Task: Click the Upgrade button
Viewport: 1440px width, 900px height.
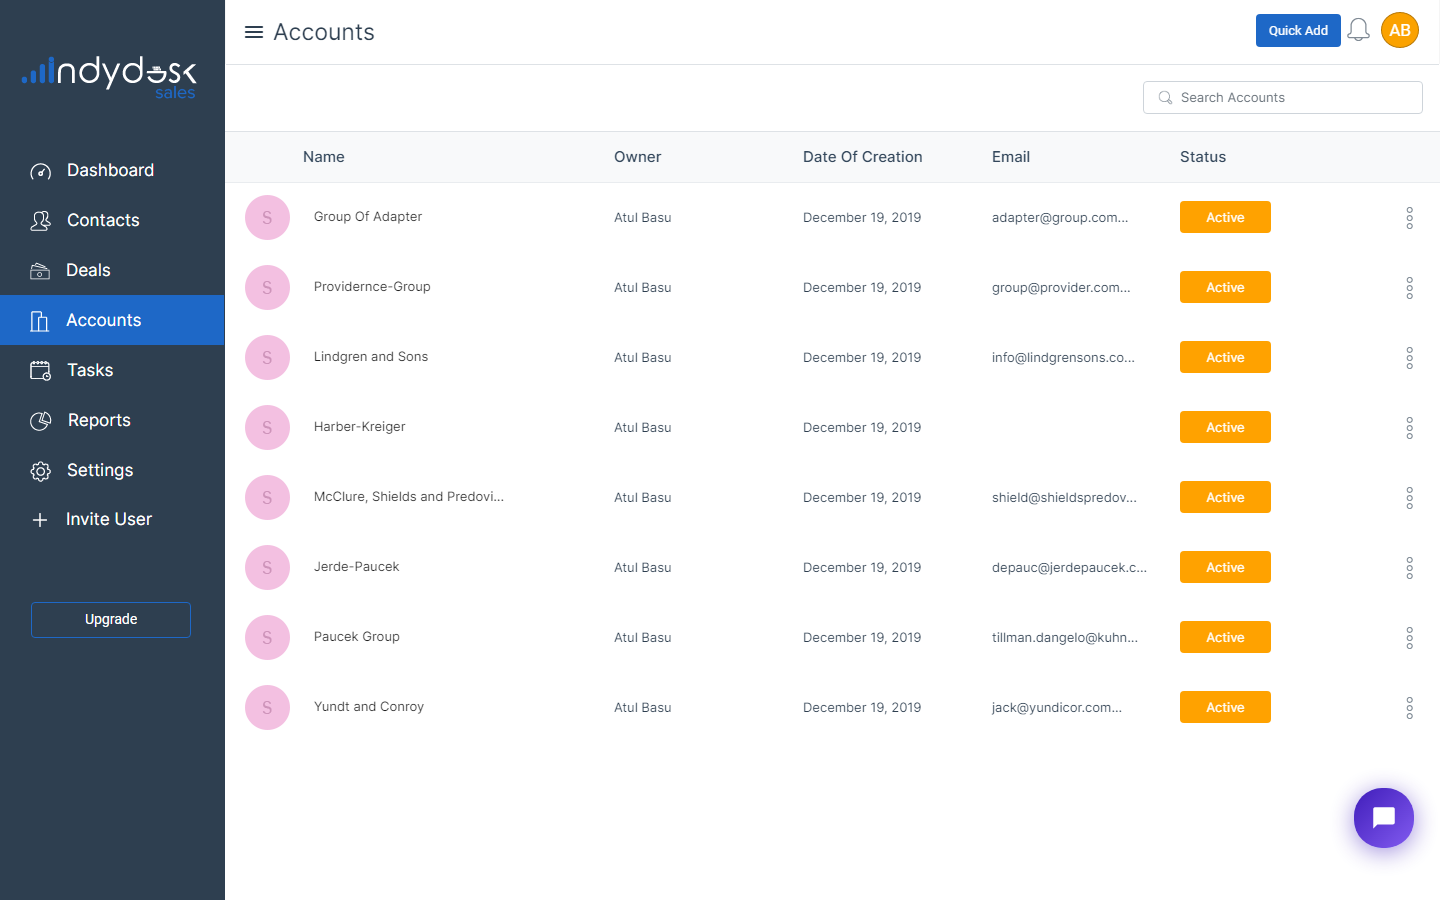Action: click(x=111, y=620)
